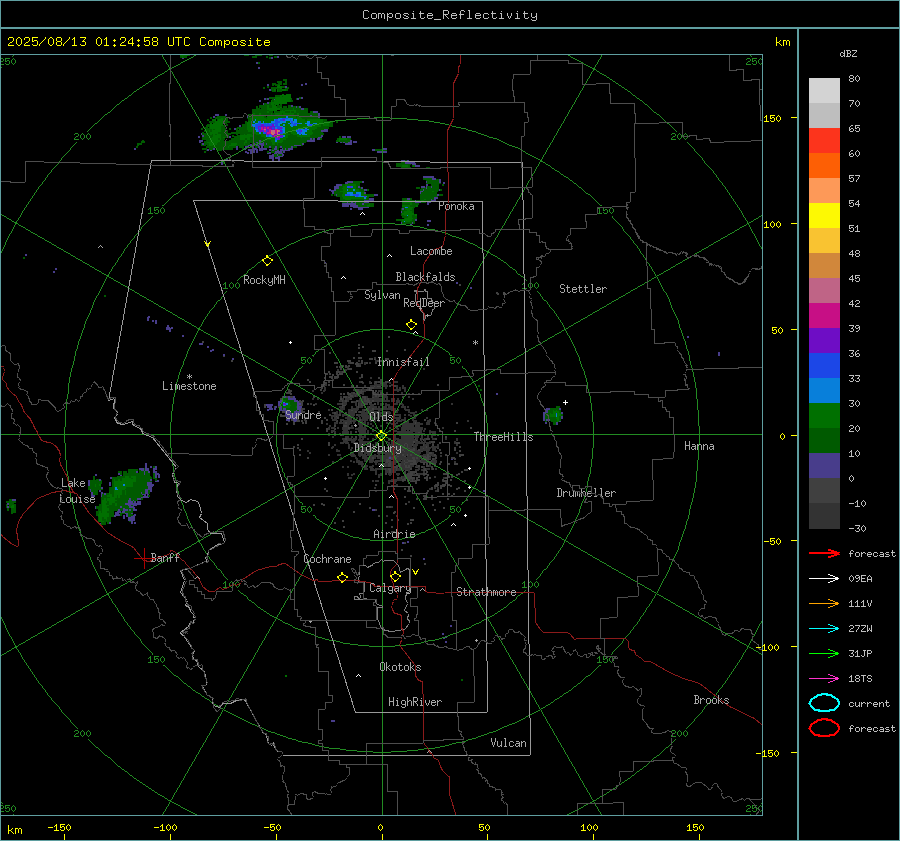900x841 pixels.
Task: Click the 'Calgary' city label
Action: pos(390,588)
